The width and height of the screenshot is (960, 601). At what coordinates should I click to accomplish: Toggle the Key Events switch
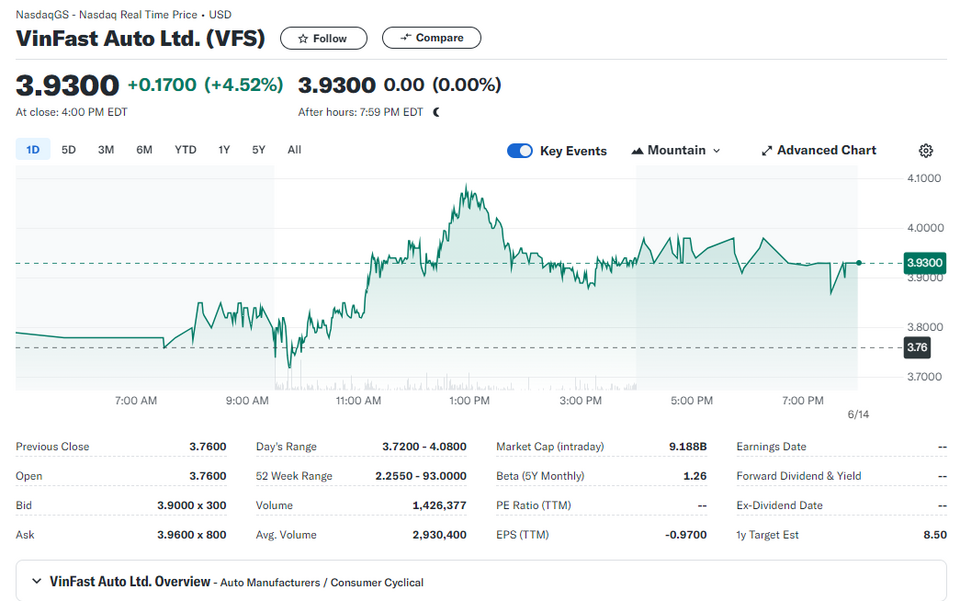point(520,151)
